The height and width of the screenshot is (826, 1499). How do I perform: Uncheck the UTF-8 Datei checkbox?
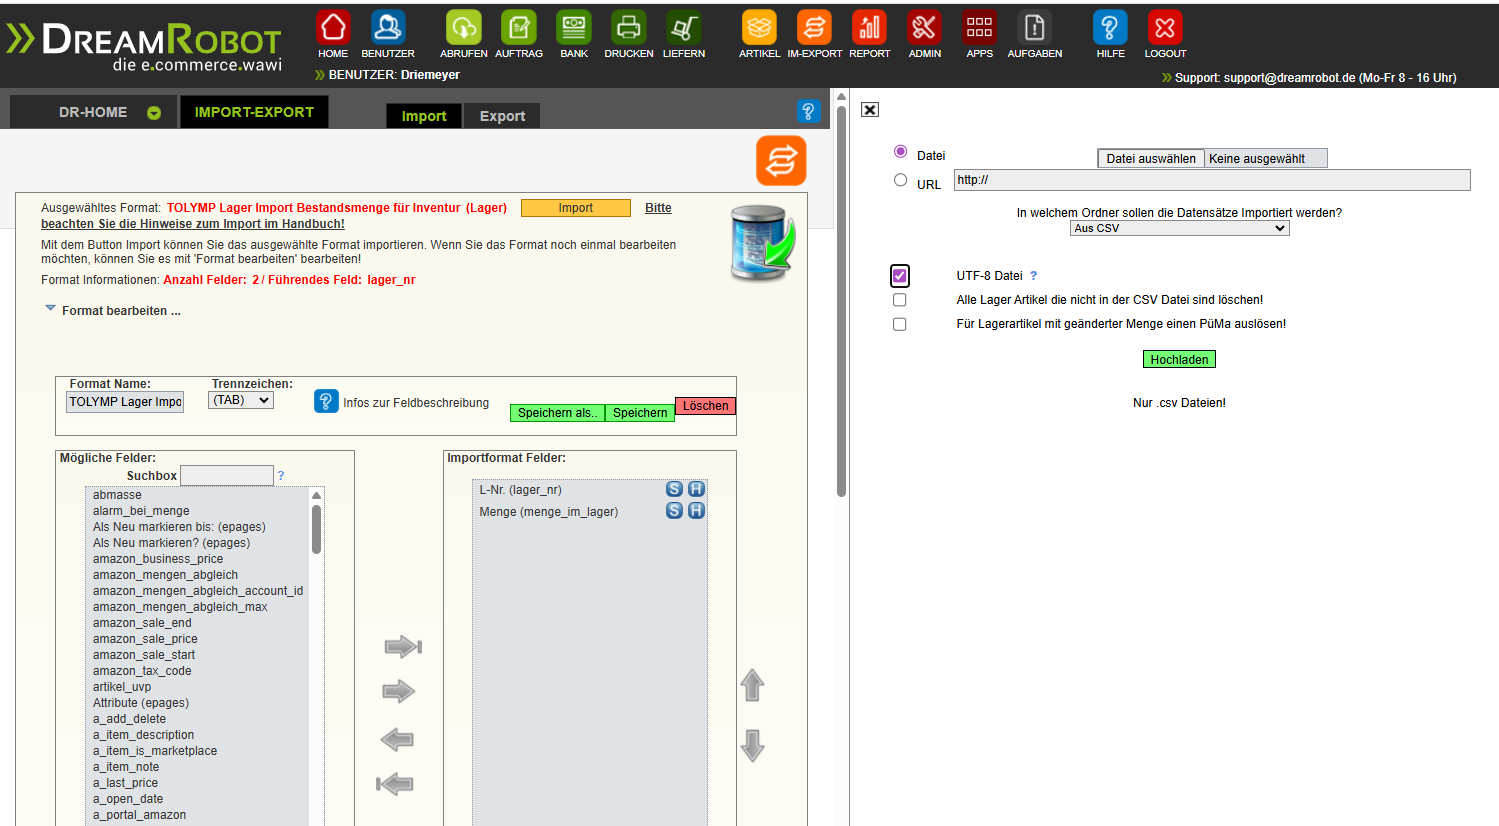(899, 275)
